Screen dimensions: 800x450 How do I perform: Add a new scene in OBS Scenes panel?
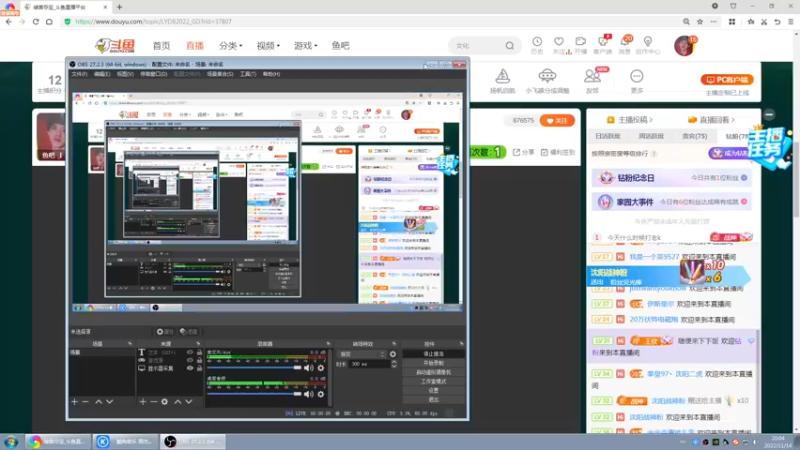pos(74,402)
